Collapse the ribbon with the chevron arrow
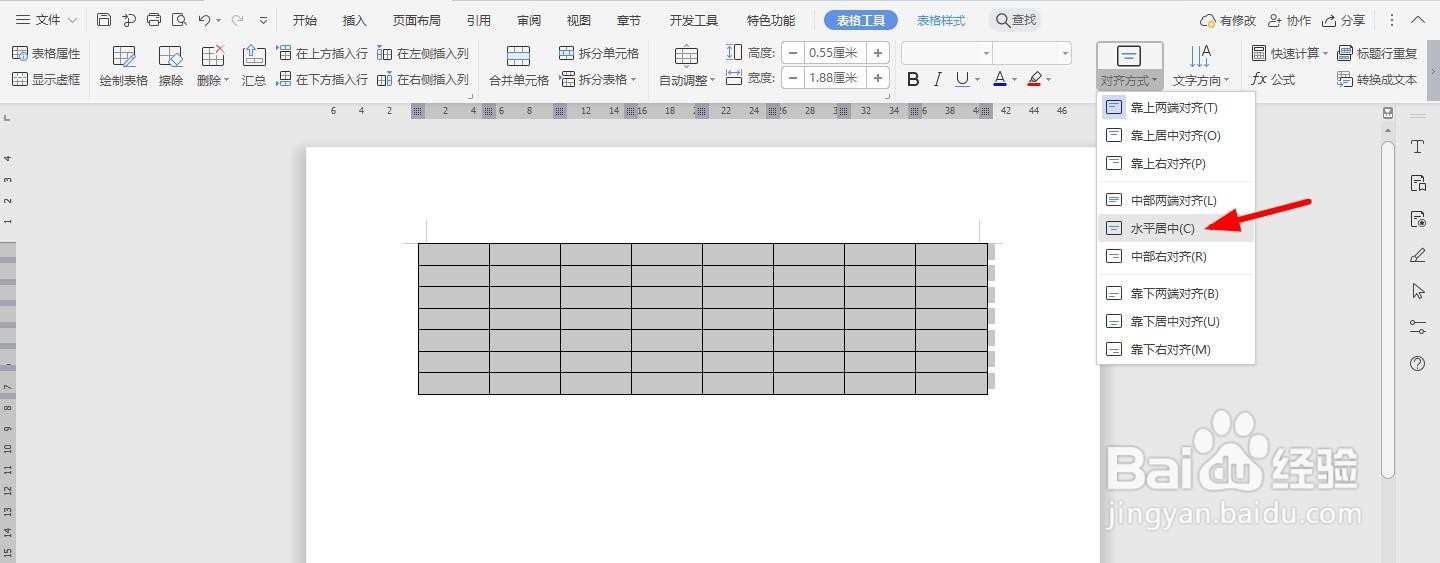Image resolution: width=1440 pixels, height=563 pixels. 1419,20
